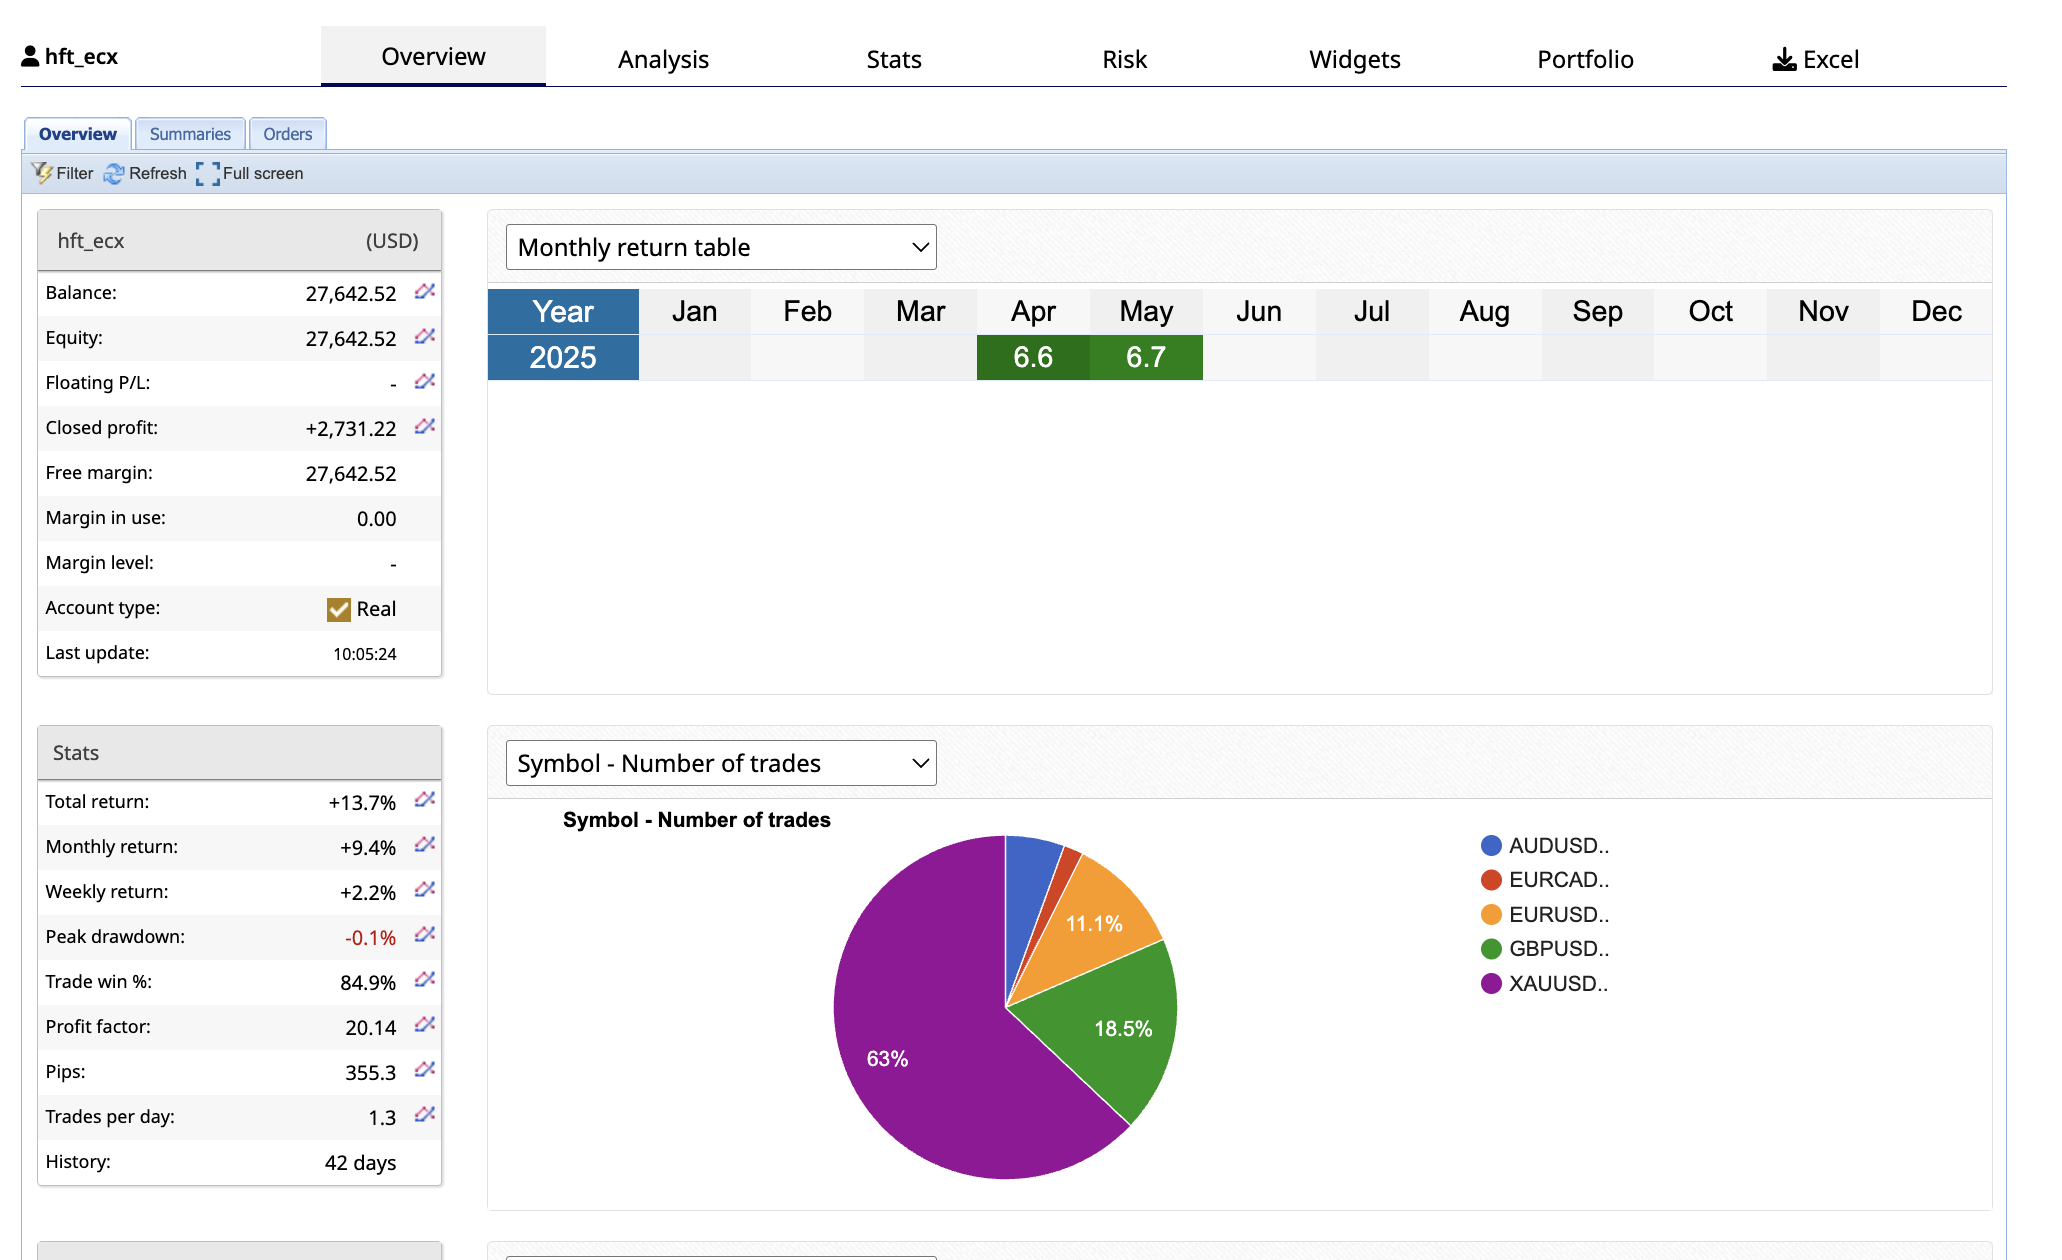The image size is (2062, 1260).
Task: Click the chart icon next to Balance
Action: tap(425, 292)
